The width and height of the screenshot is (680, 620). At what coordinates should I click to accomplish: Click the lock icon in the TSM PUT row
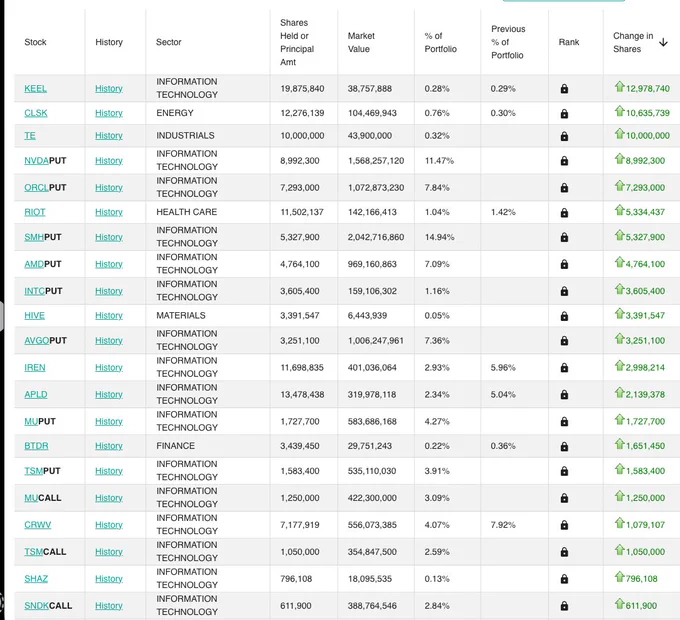[564, 471]
